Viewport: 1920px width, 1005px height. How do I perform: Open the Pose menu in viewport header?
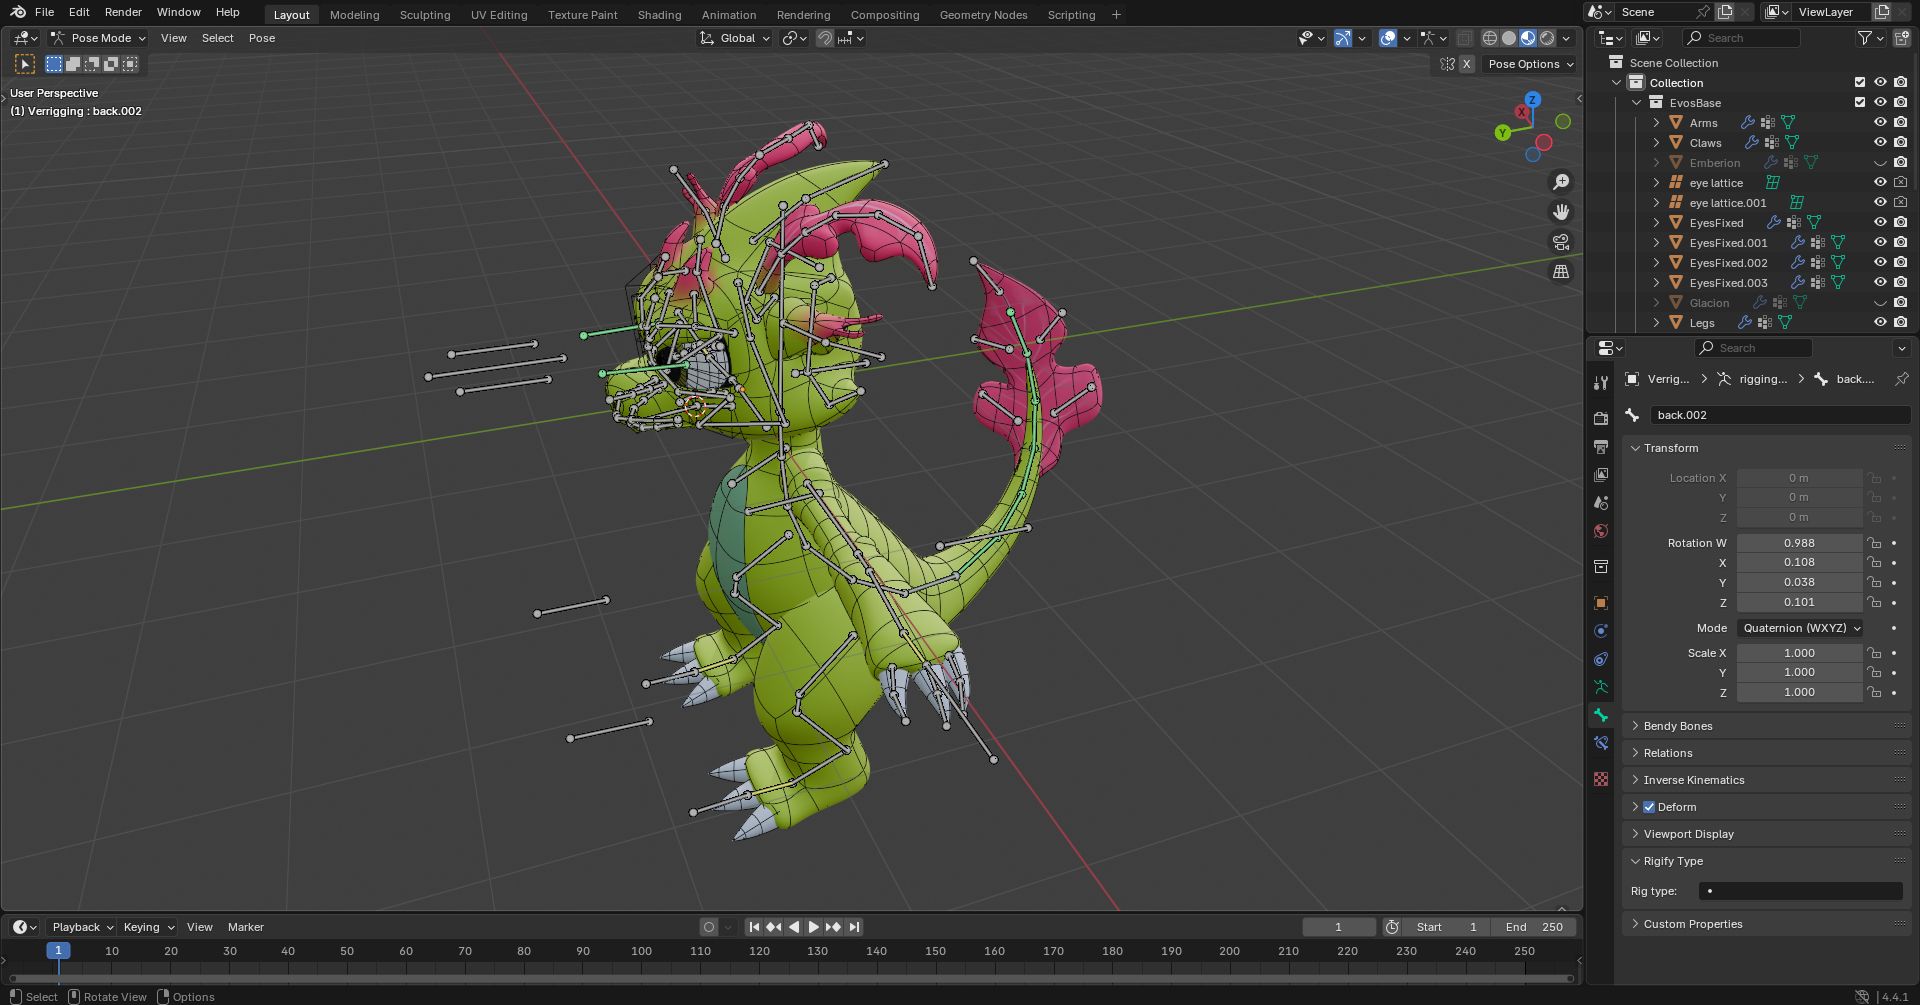[262, 38]
